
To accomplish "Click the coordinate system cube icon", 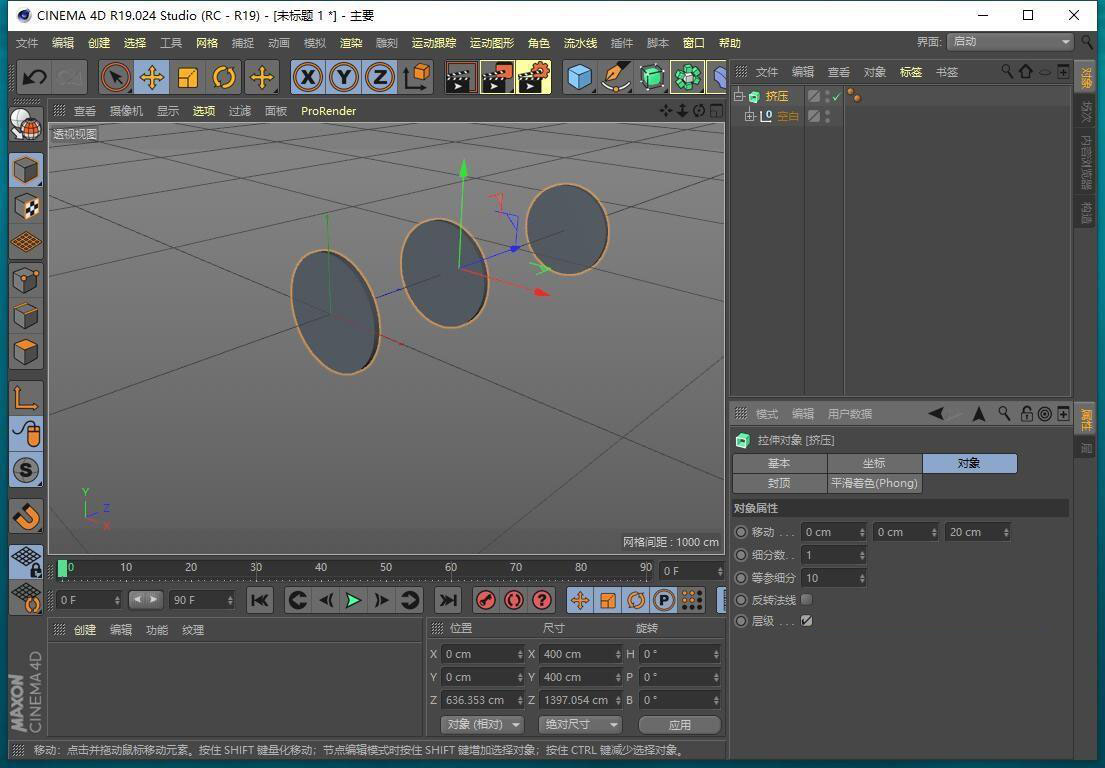I will (417, 77).
